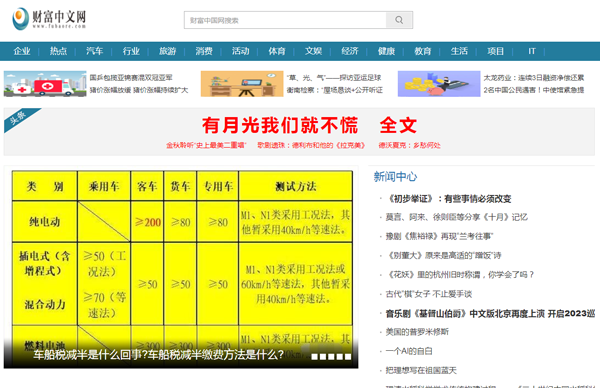Open 太龙药业 financing news link
The image size is (600, 388).
(x=534, y=78)
